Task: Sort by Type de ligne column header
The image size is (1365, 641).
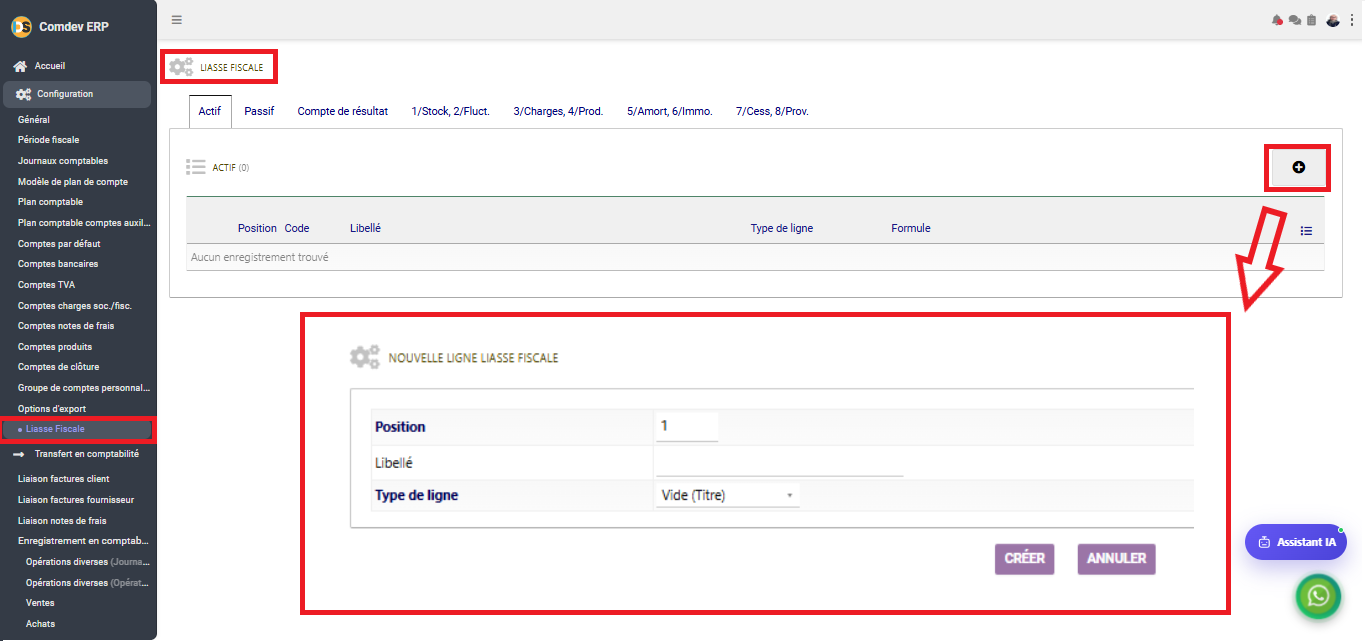Action: 782,228
